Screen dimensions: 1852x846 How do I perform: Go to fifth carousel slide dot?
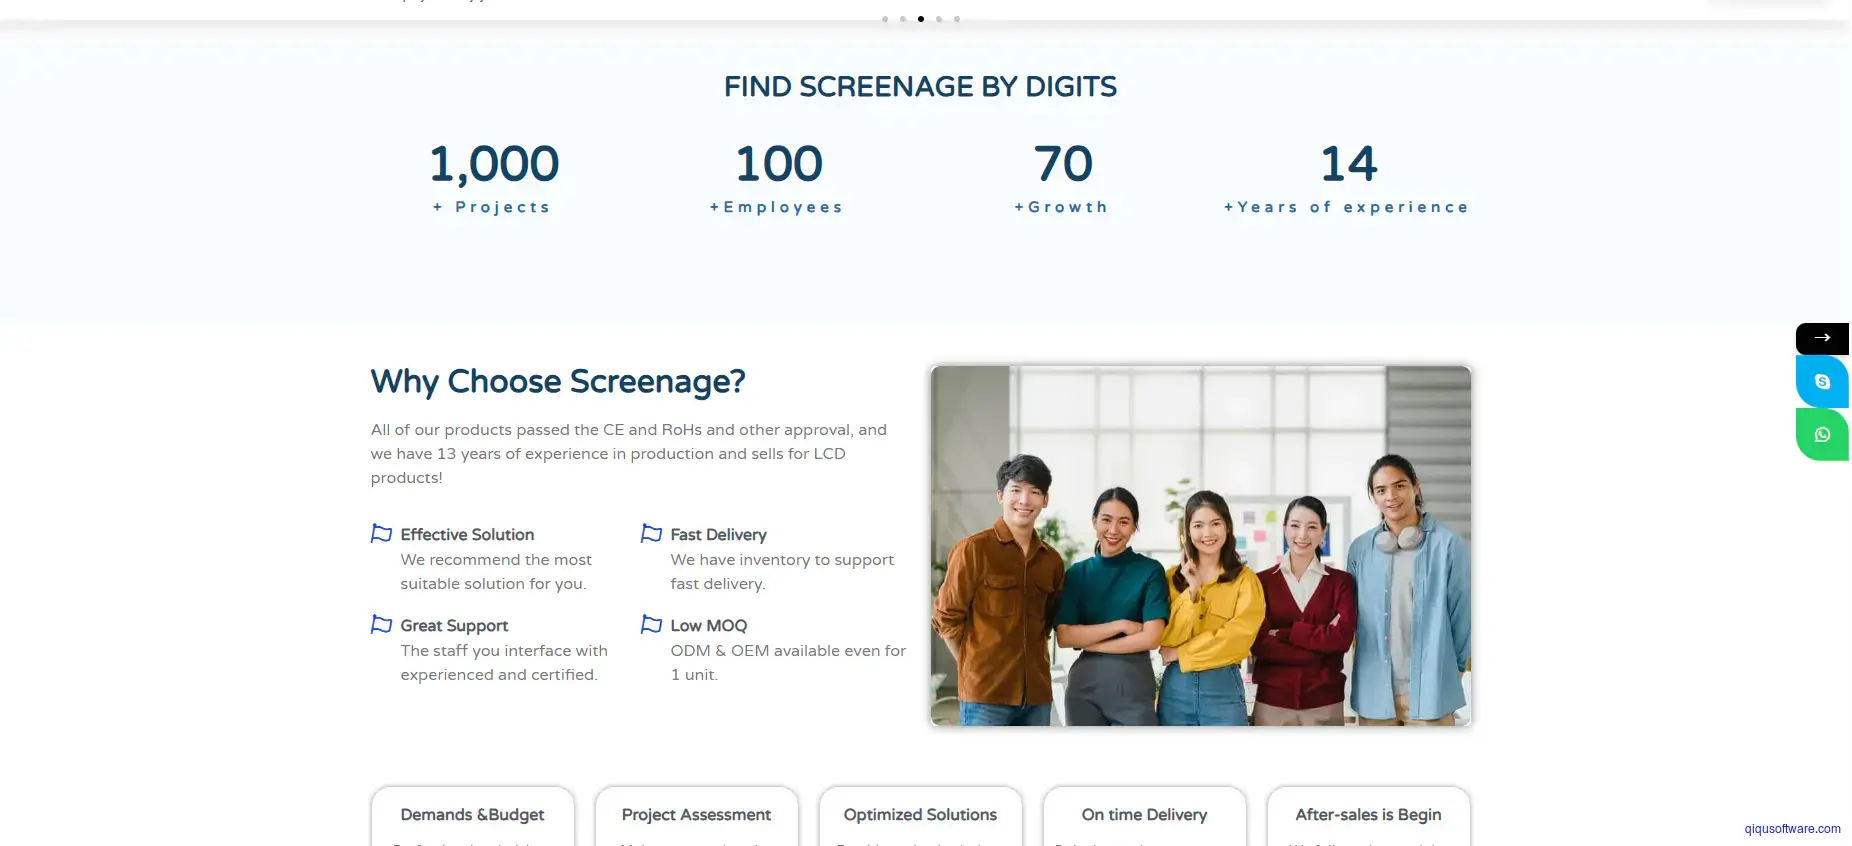click(x=957, y=19)
